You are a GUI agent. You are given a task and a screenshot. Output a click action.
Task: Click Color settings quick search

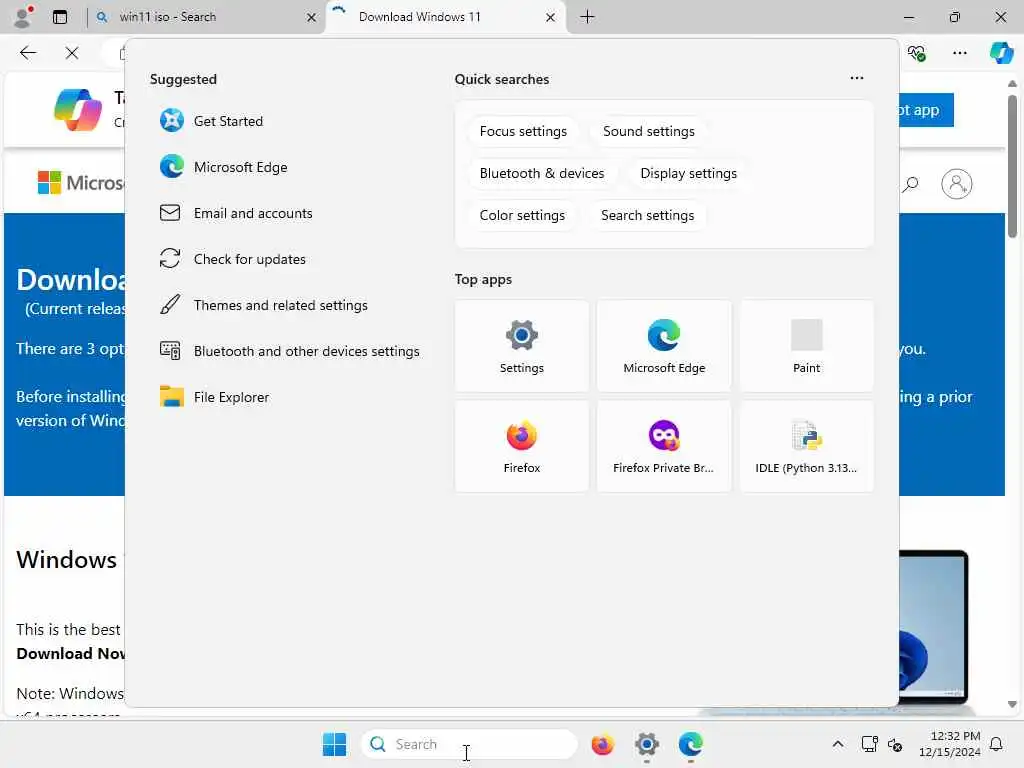pos(522,215)
